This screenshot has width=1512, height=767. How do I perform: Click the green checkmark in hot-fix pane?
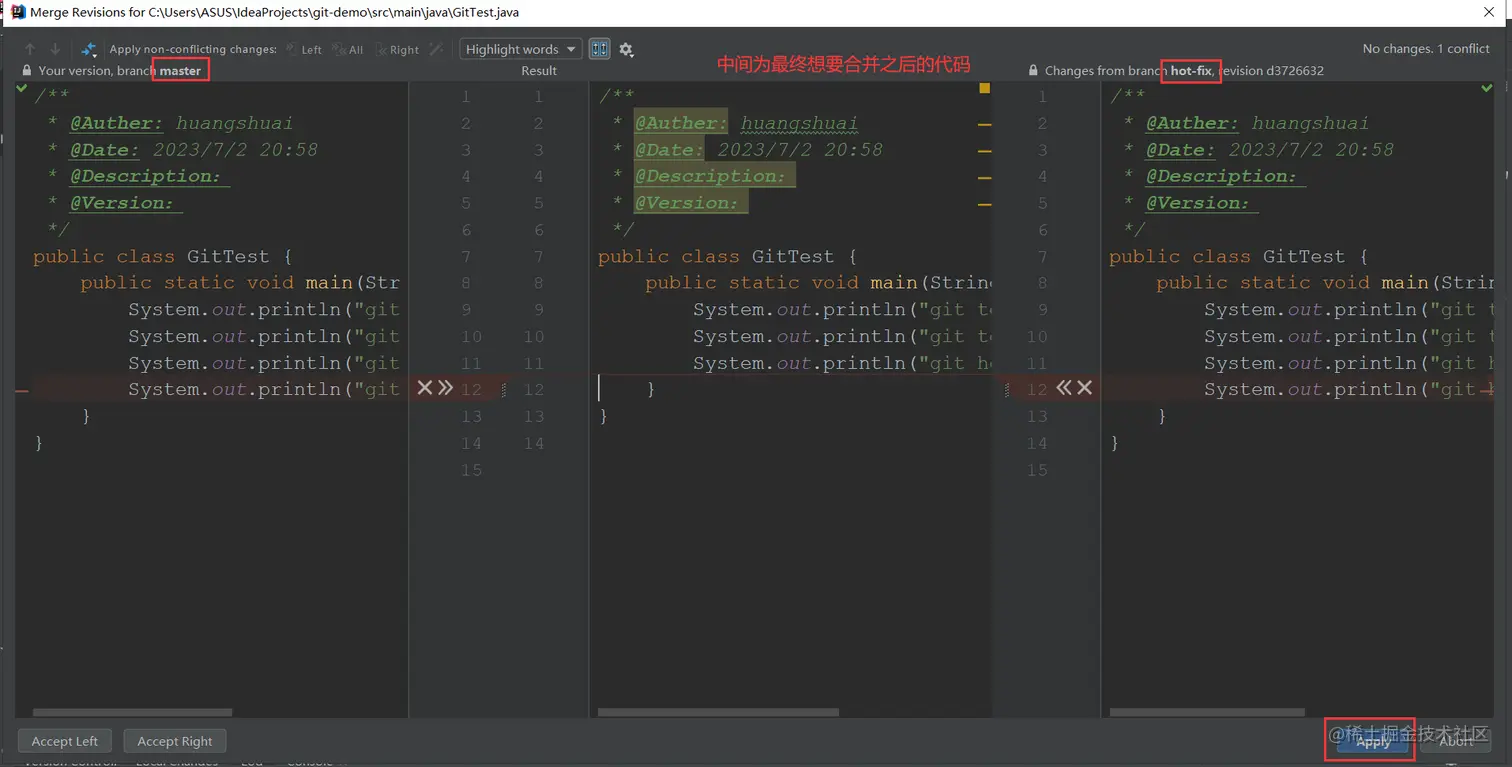click(1486, 89)
